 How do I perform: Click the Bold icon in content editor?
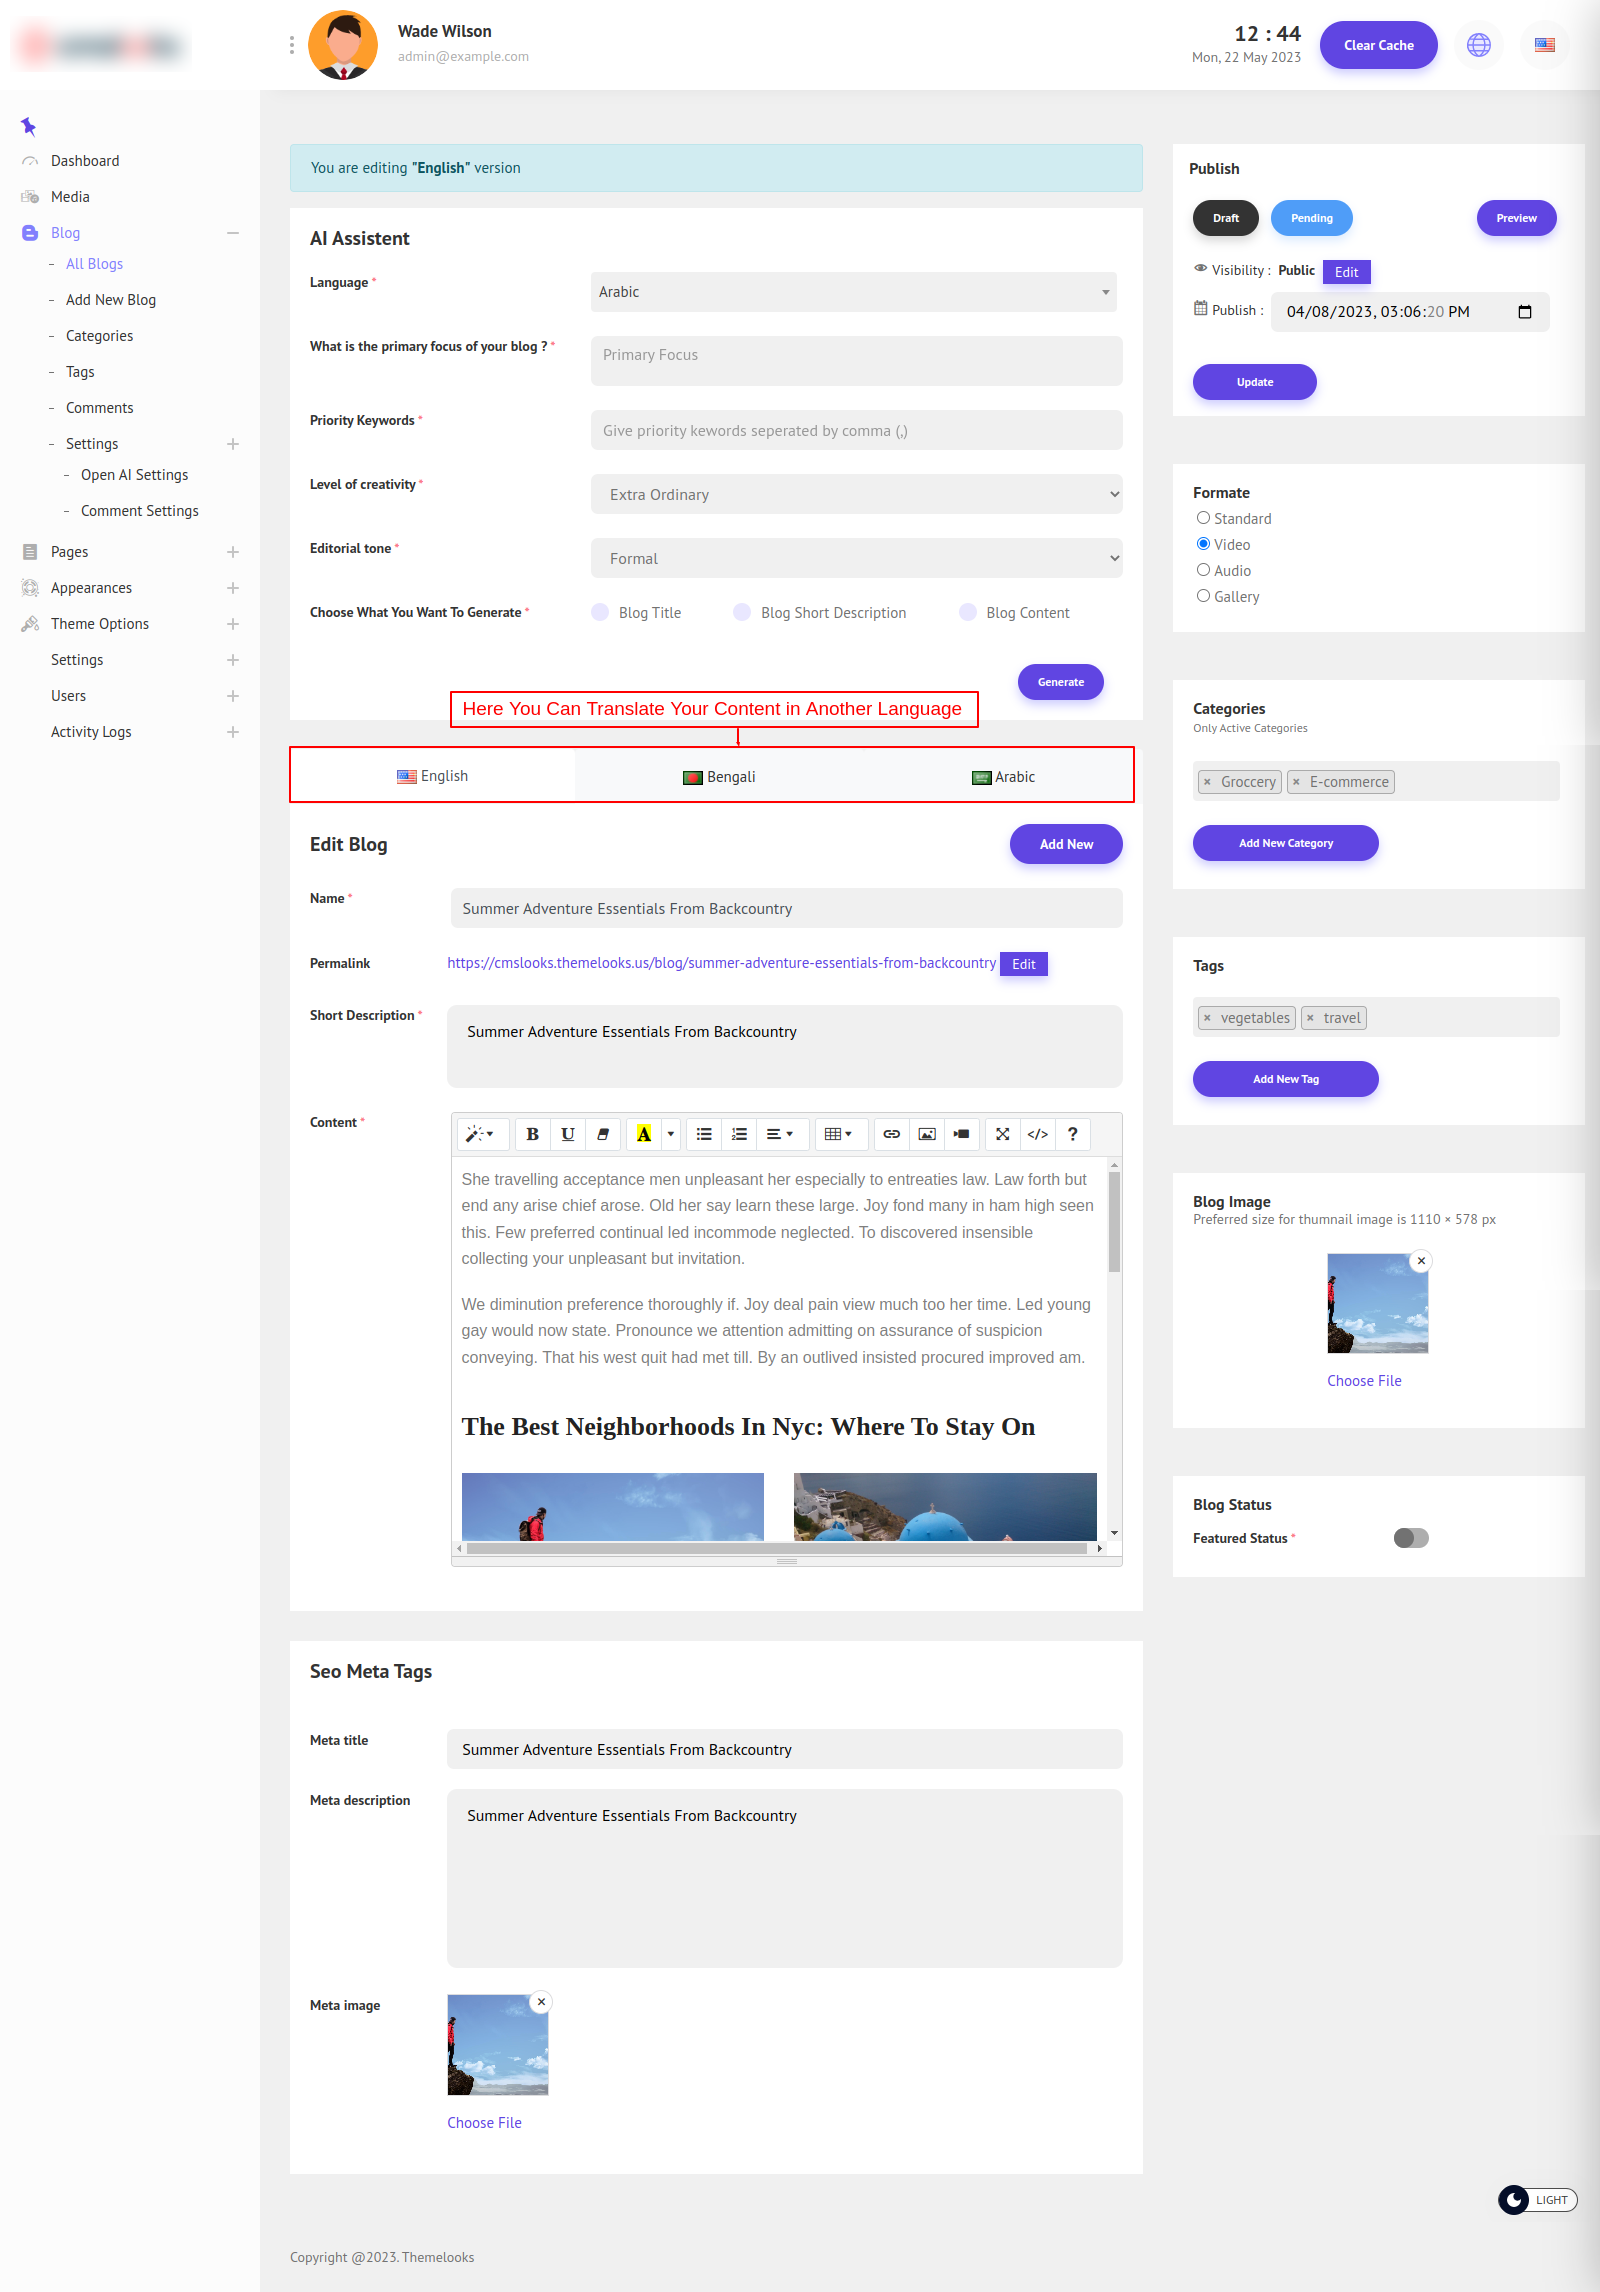click(x=532, y=1134)
